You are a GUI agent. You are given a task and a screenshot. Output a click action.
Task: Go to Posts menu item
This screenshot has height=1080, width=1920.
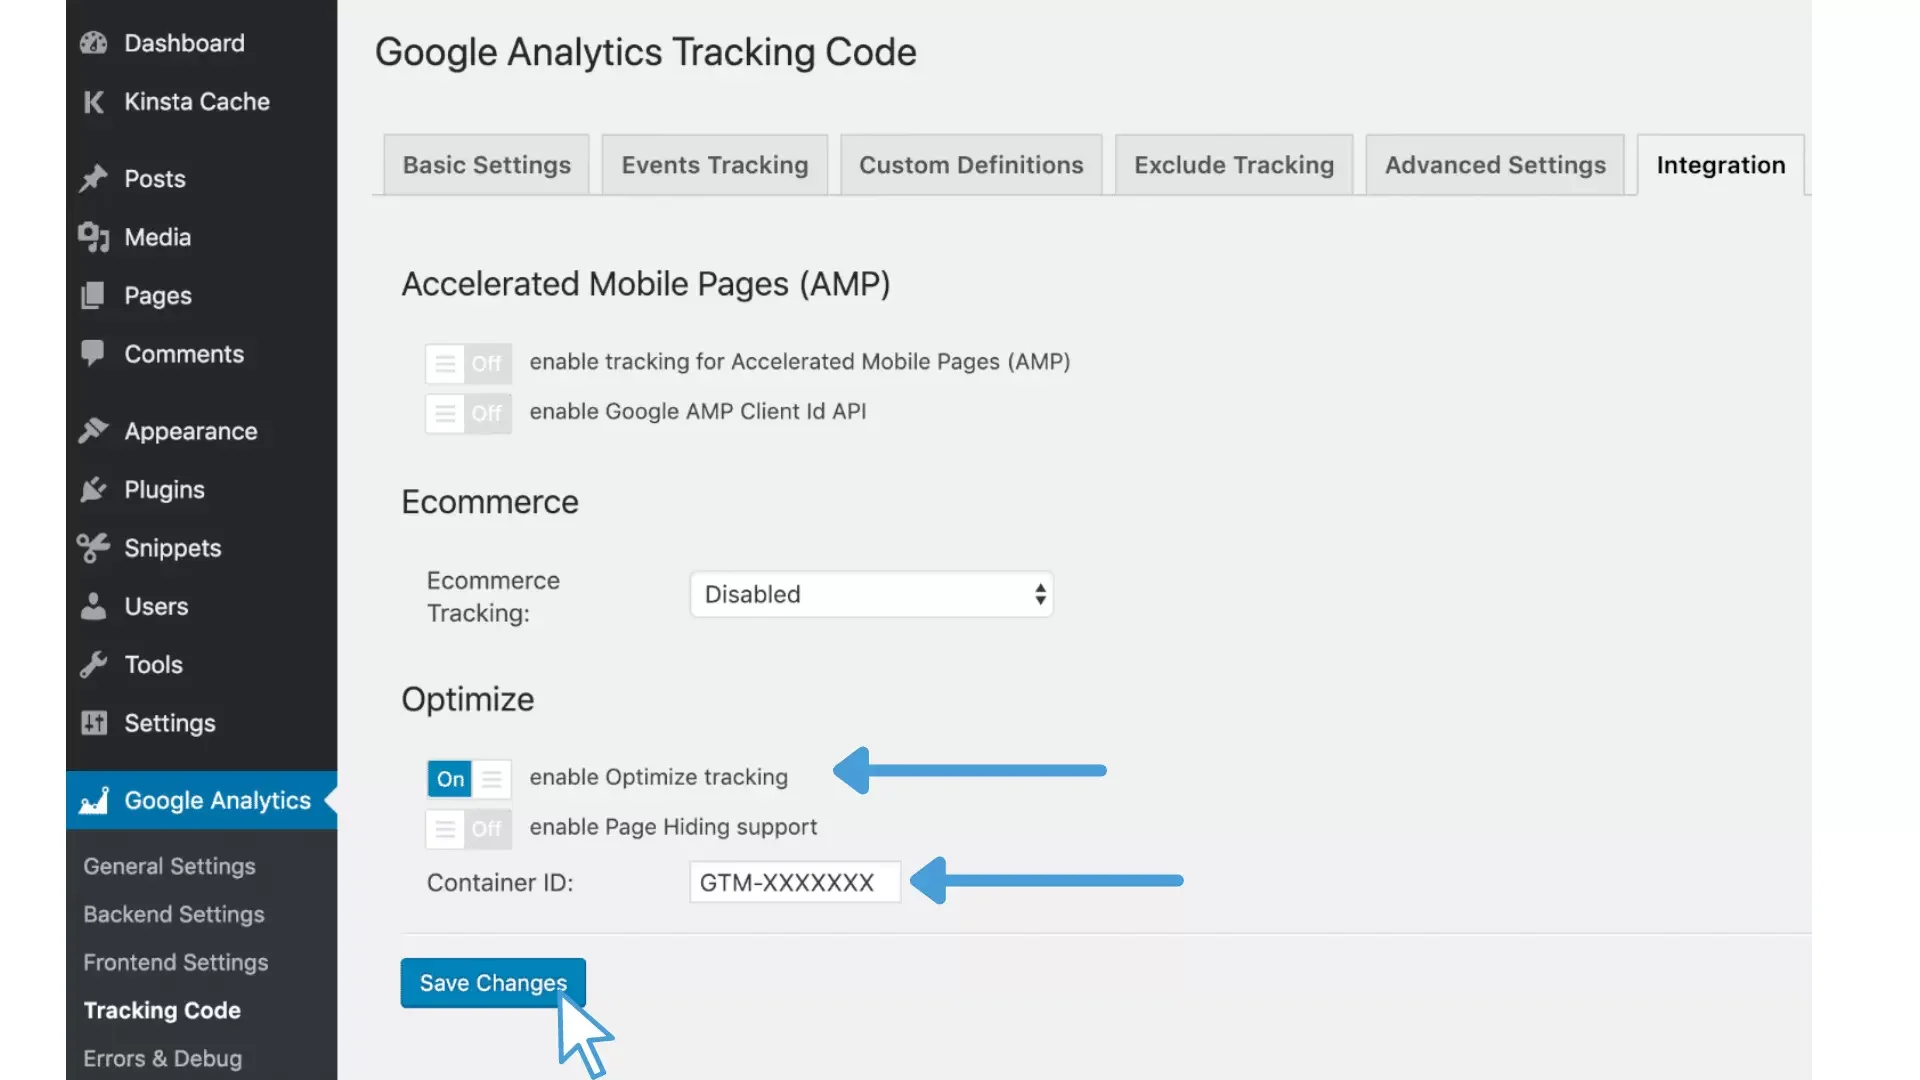202,179
